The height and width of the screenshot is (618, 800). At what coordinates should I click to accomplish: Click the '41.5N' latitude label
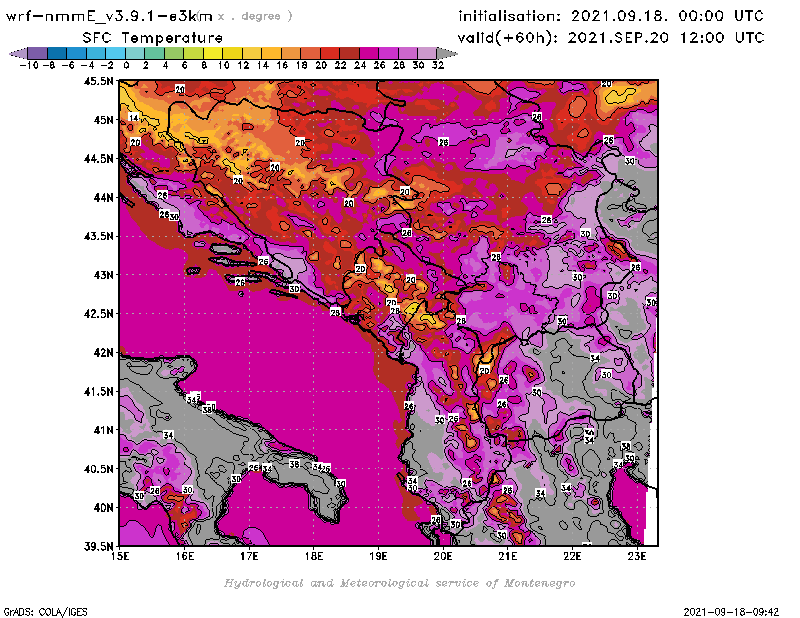click(x=98, y=391)
